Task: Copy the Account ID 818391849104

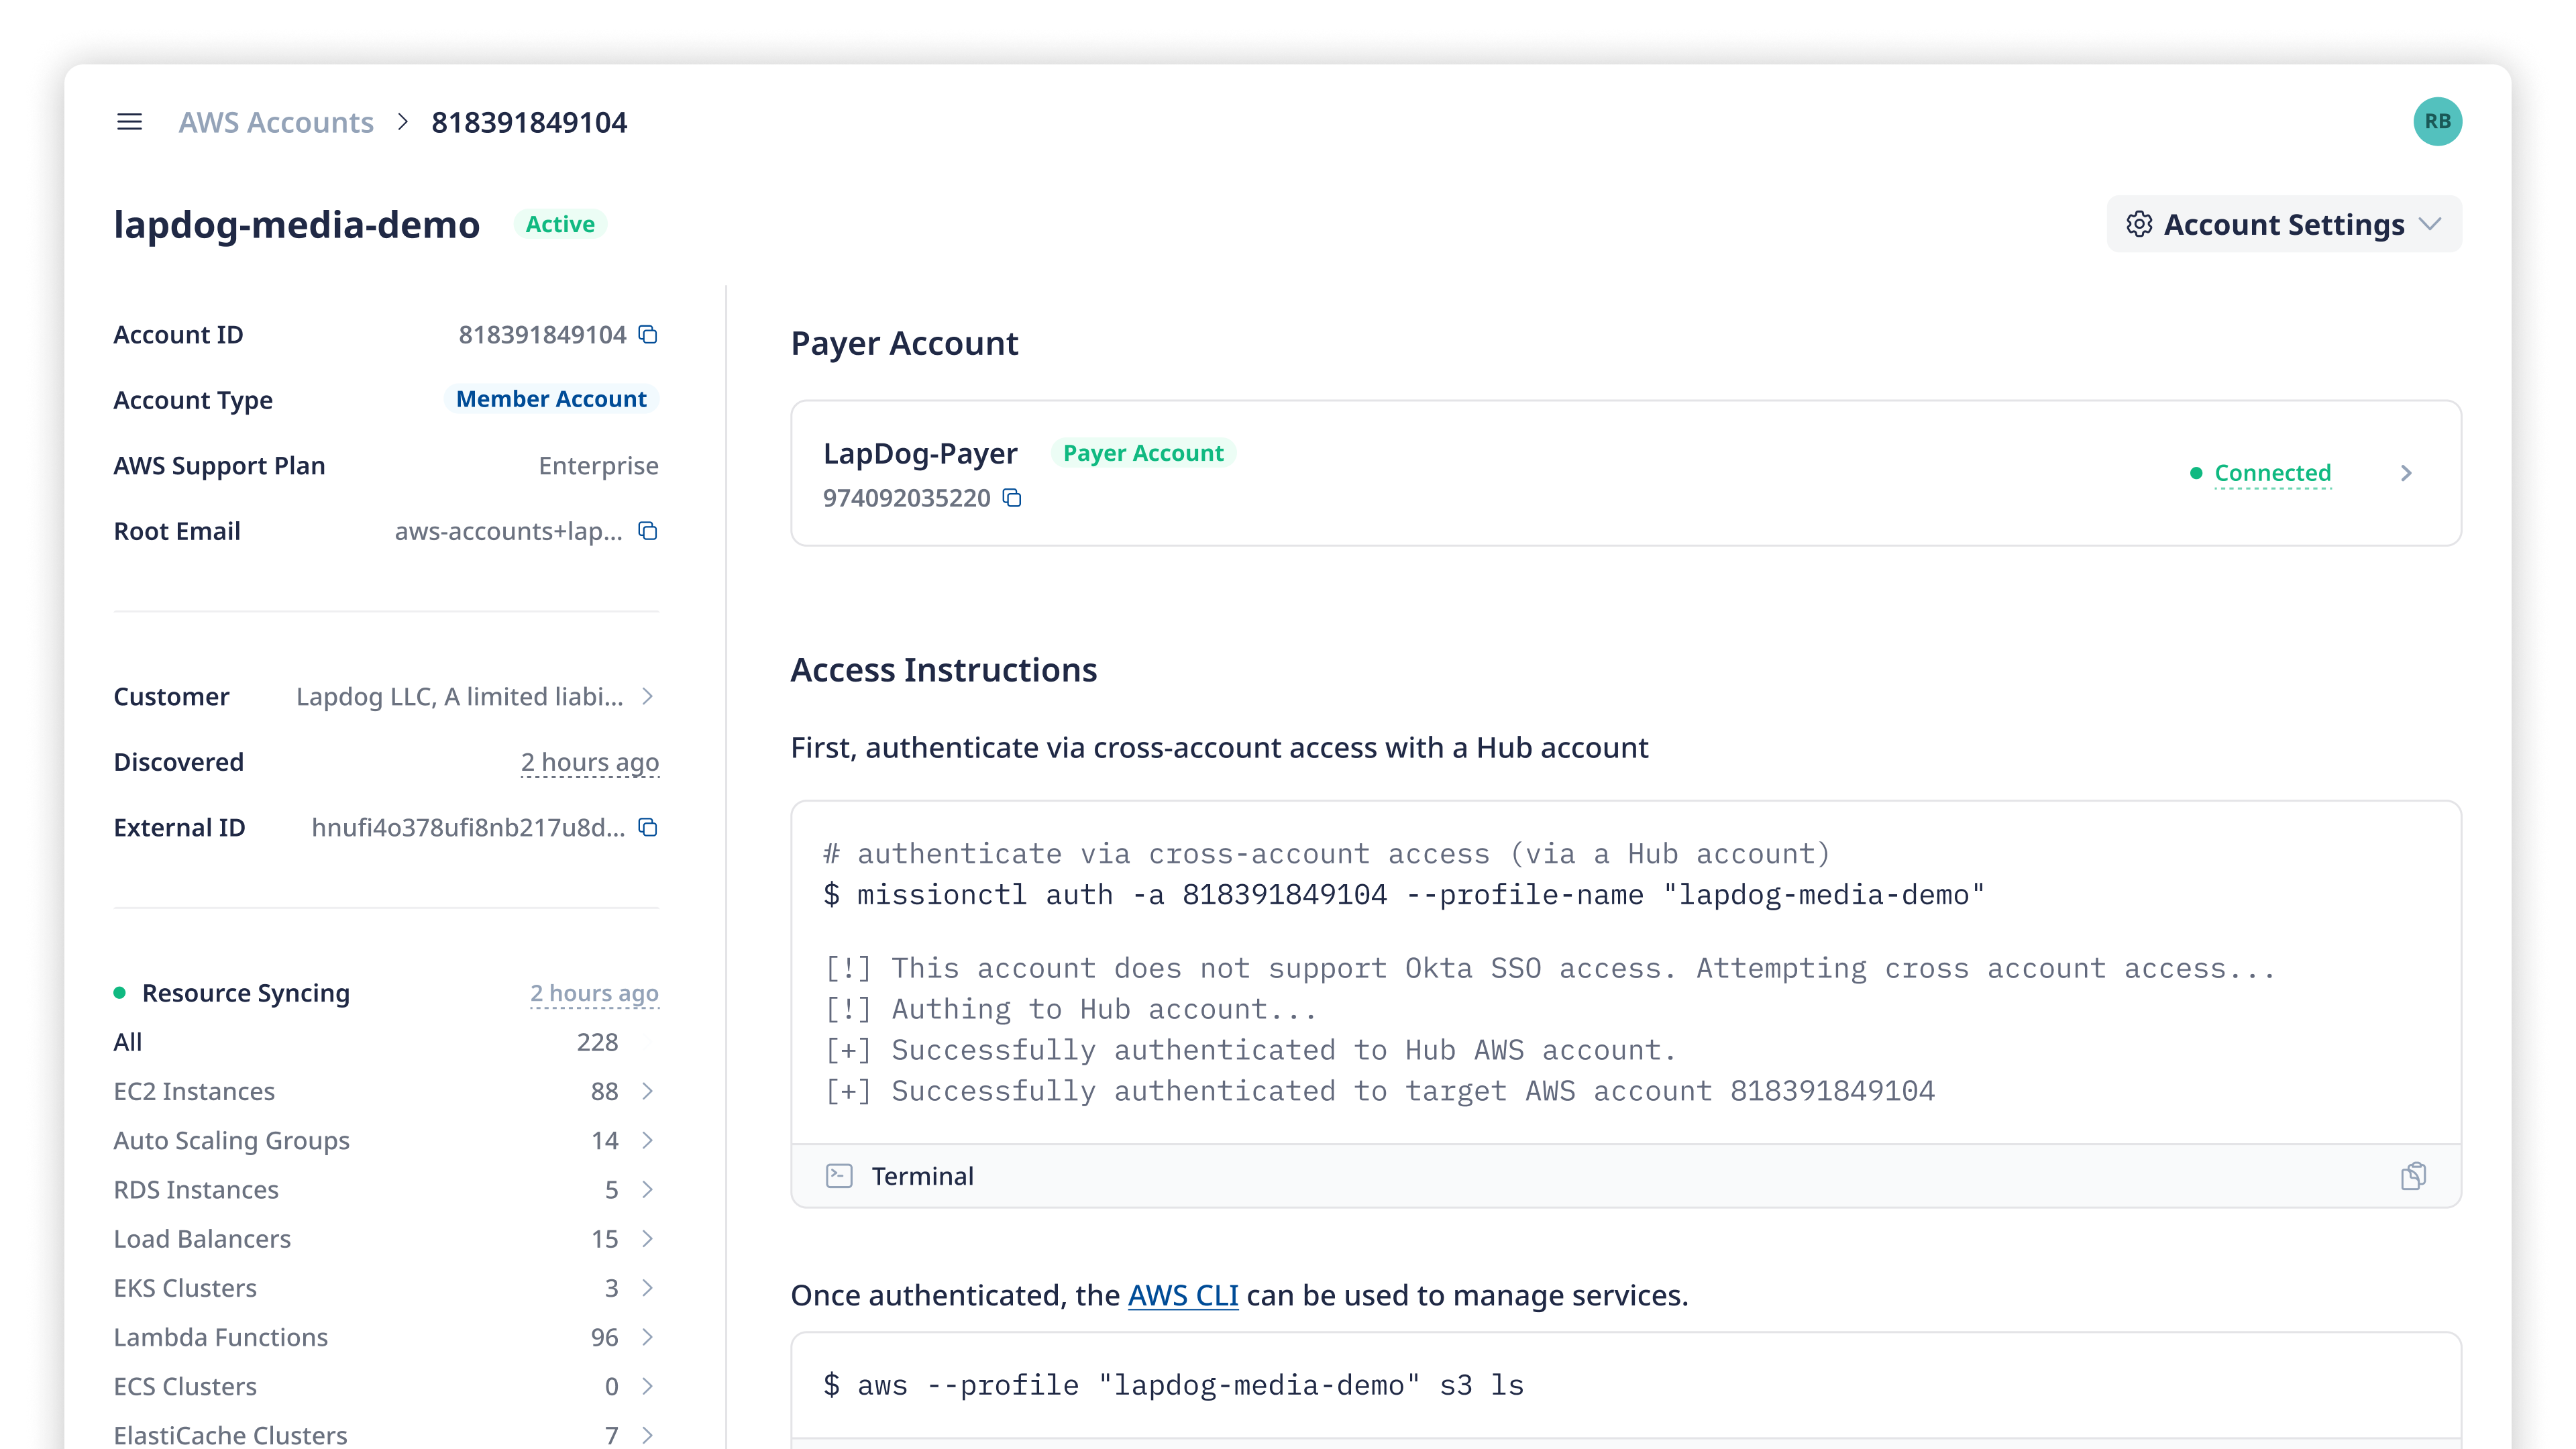Action: (648, 334)
